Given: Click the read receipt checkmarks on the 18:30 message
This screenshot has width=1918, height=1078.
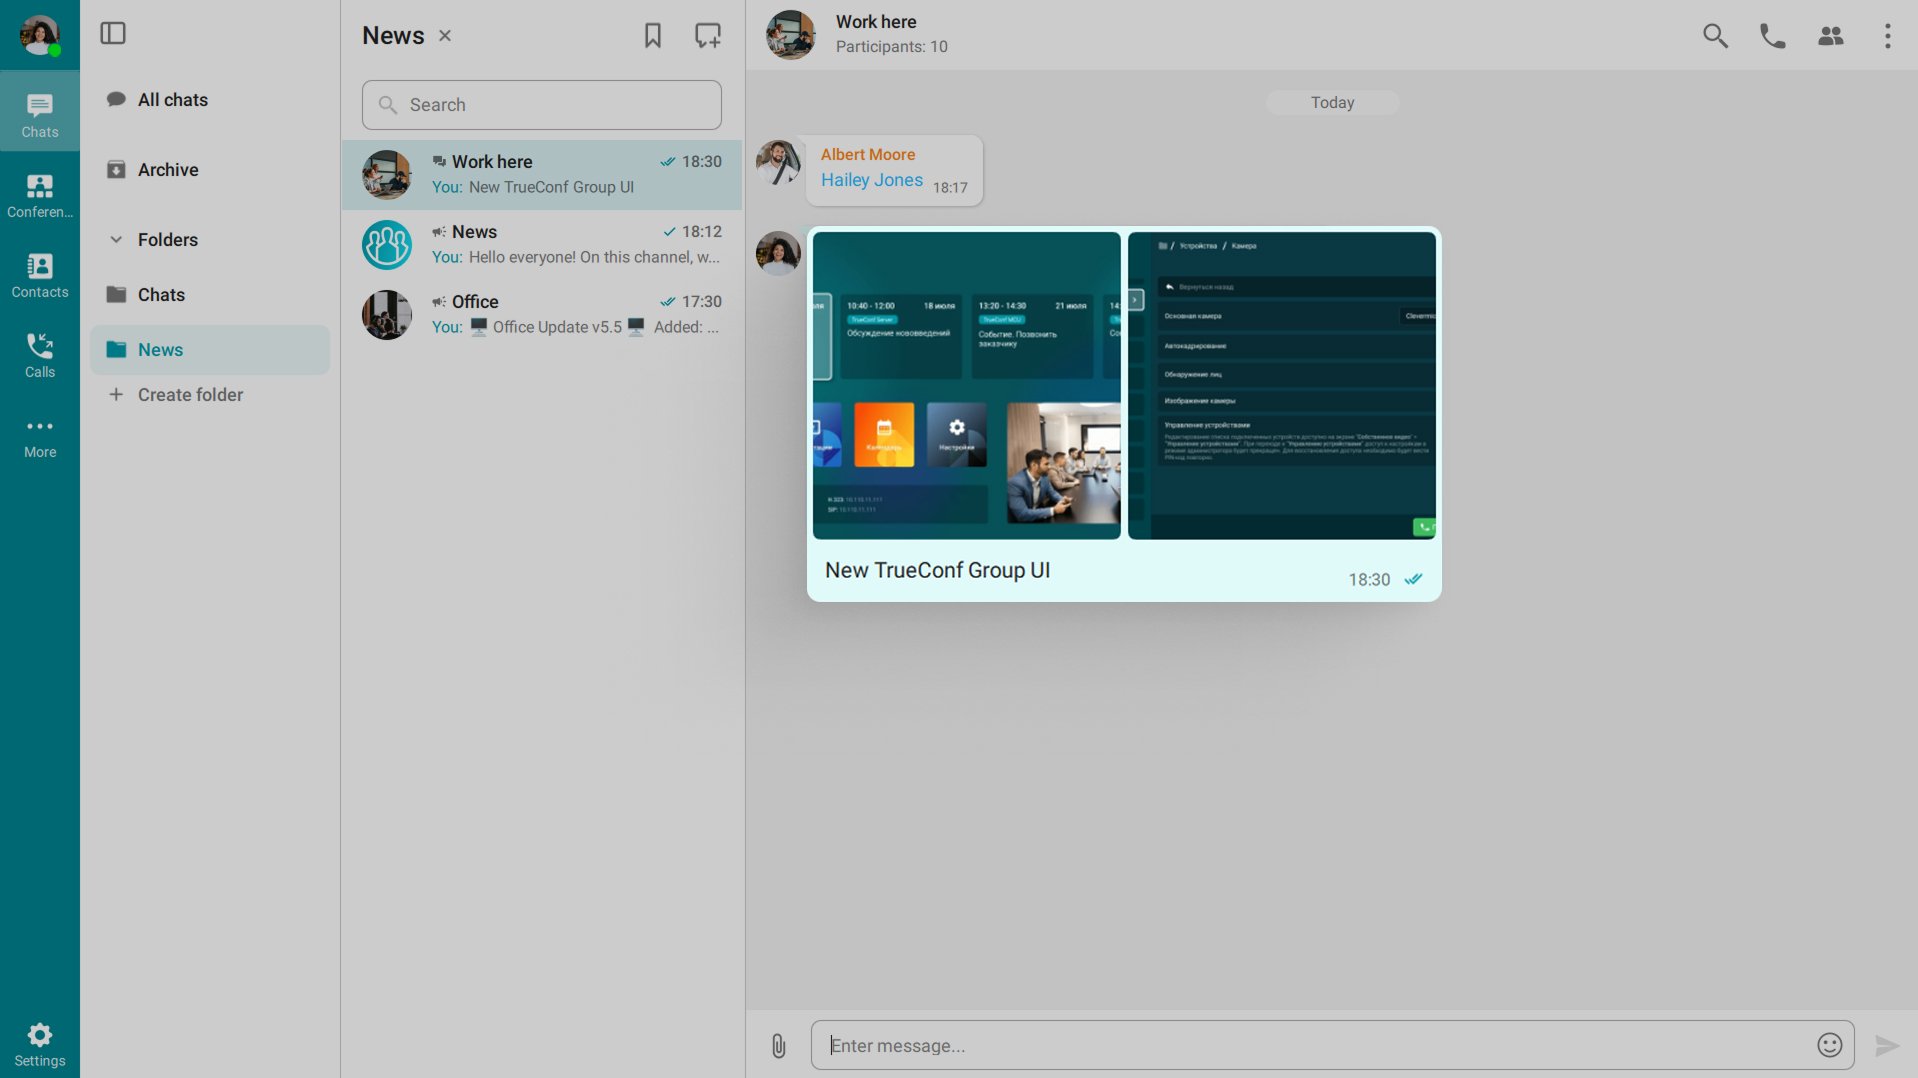Looking at the screenshot, I should pos(1413,580).
